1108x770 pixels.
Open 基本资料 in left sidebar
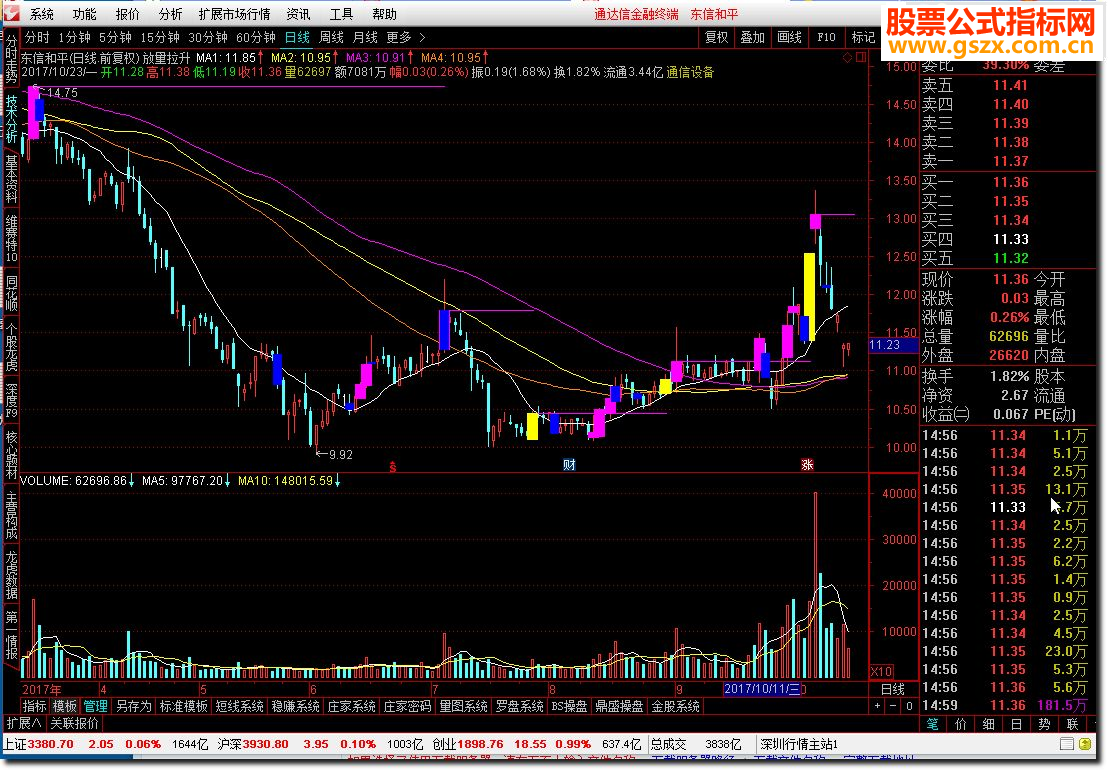[x=11, y=179]
